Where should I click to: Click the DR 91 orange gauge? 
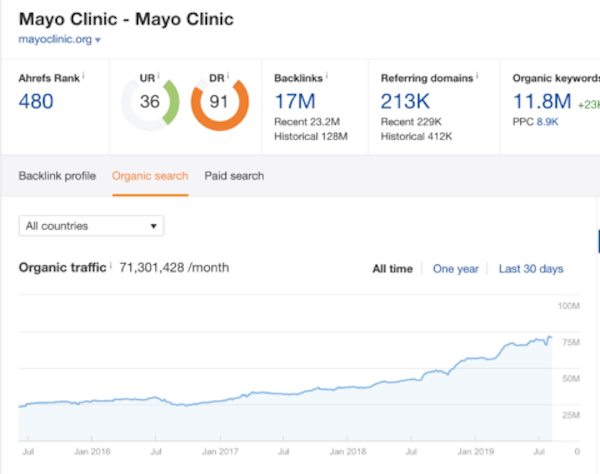(220, 102)
